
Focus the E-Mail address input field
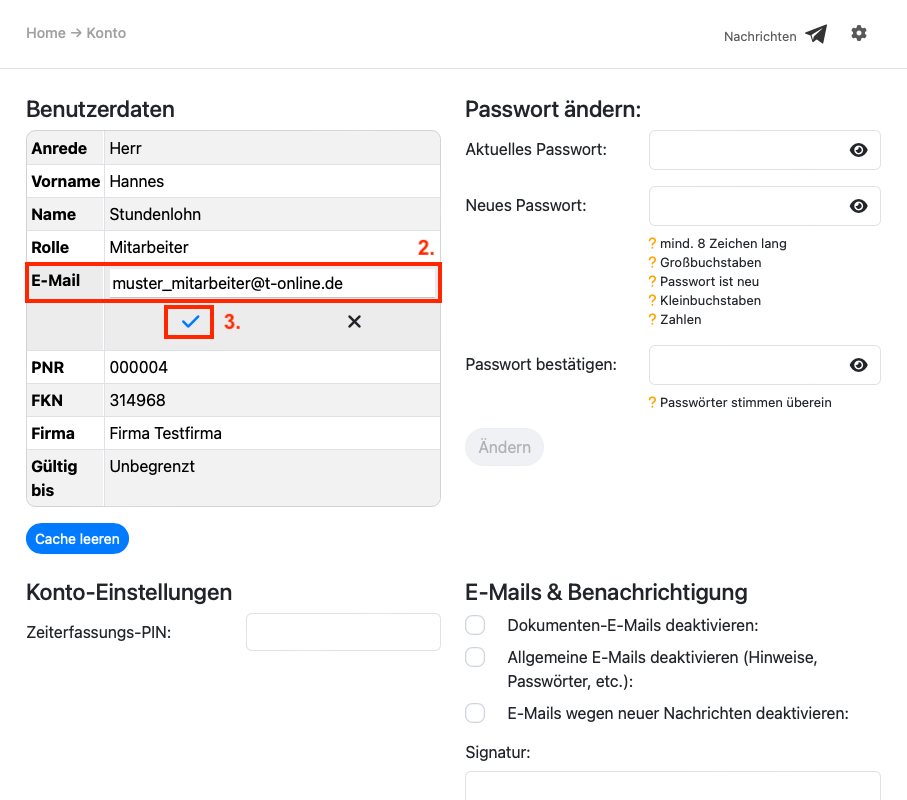272,283
